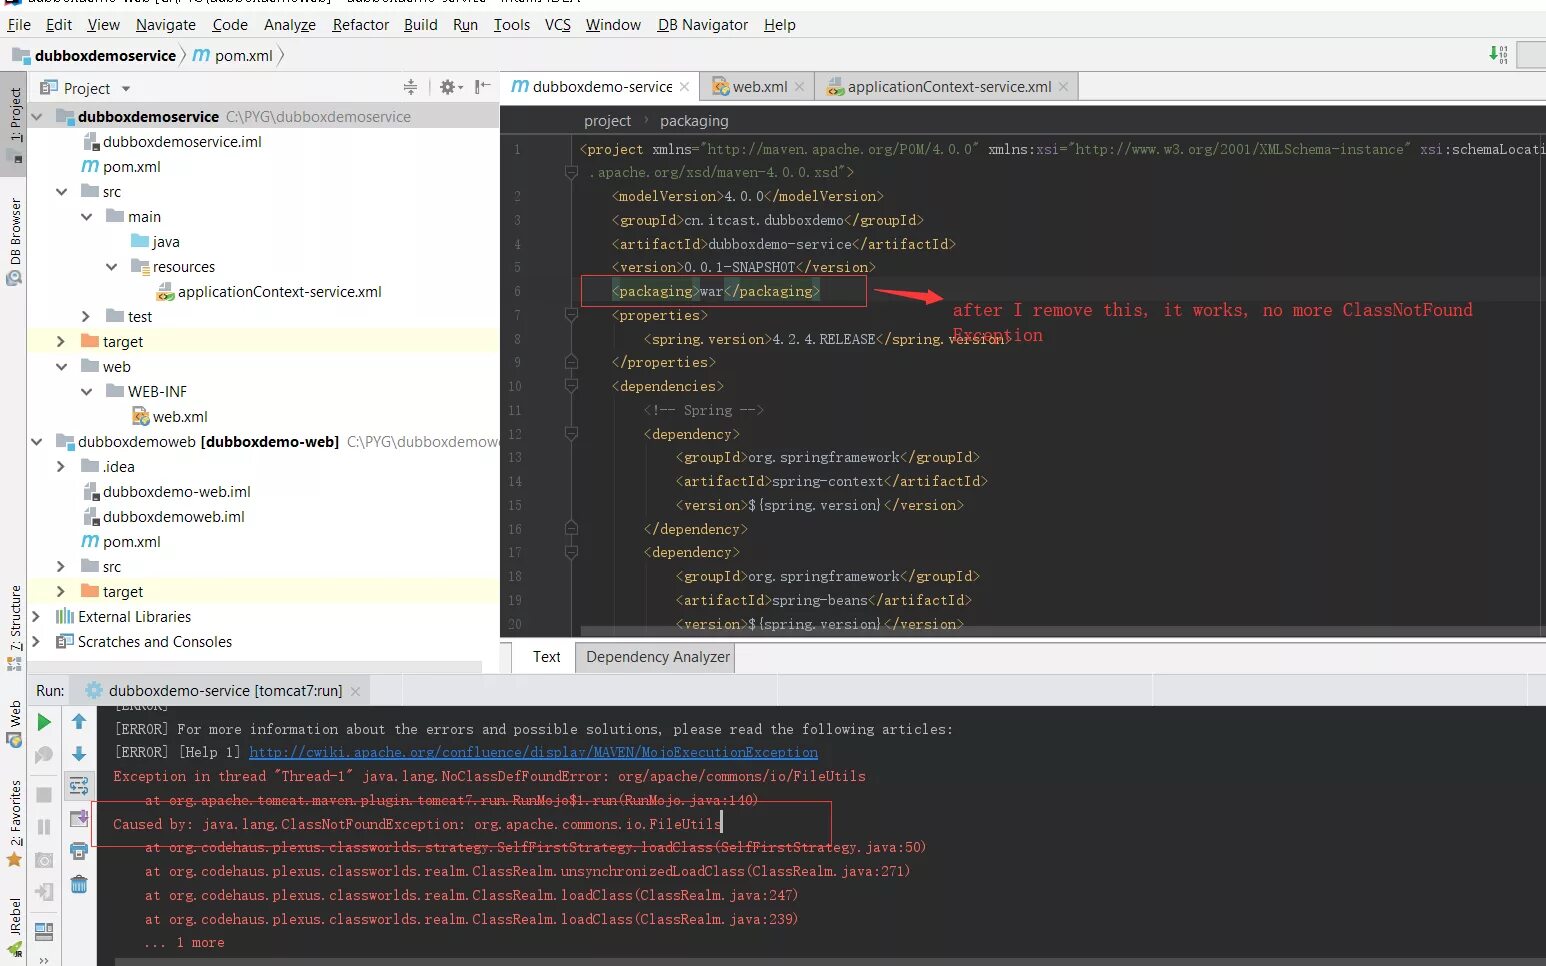1546x966 pixels.
Task: Rerun the tomcat7:run configuration with green play icon
Action: coord(44,722)
